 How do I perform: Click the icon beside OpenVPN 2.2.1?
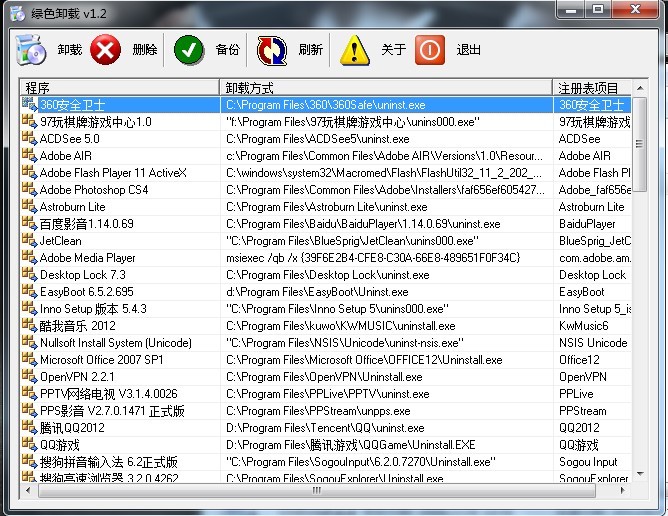[x=29, y=377]
